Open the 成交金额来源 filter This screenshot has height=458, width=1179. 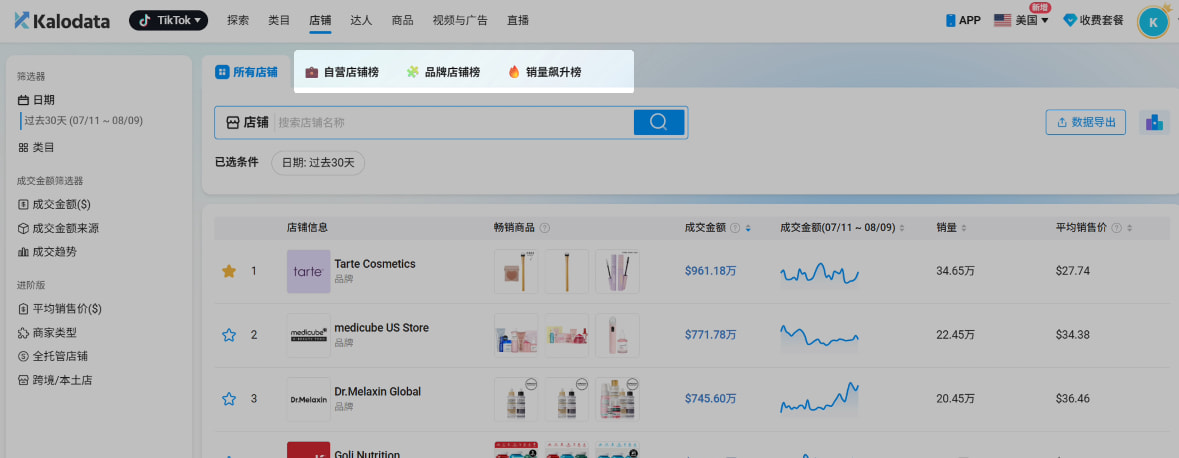tap(58, 228)
